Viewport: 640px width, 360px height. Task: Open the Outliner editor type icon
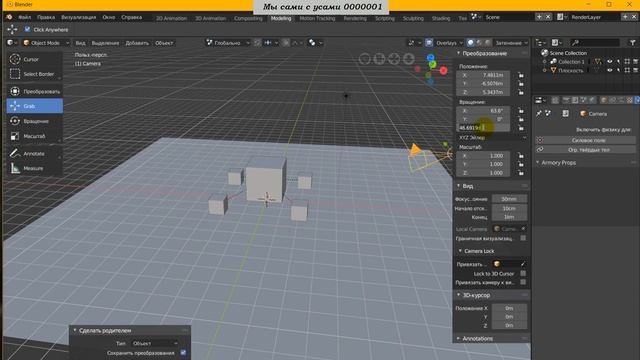point(540,42)
